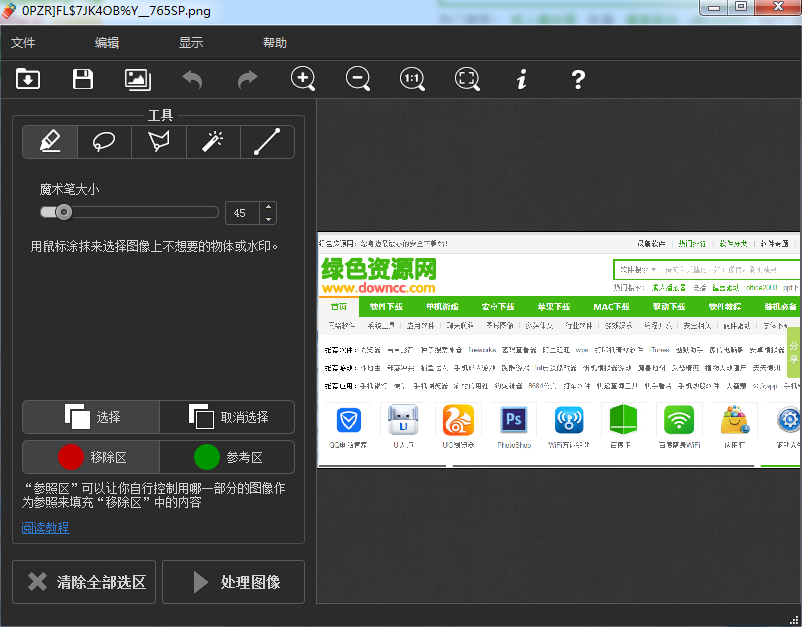Select the magic wand tool
The image size is (802, 627).
coord(212,141)
